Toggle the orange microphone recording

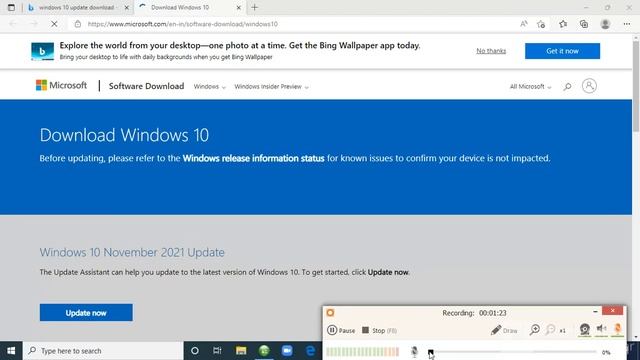[x=618, y=329]
